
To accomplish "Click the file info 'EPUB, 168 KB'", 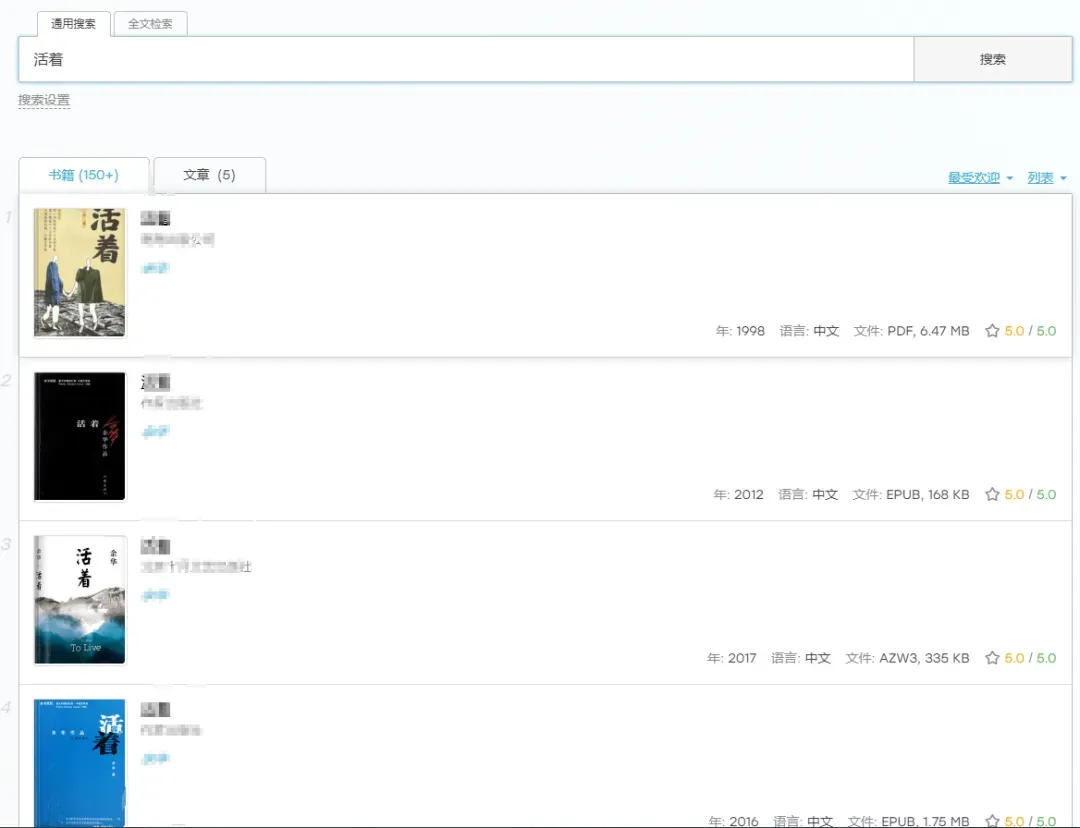I will [927, 495].
